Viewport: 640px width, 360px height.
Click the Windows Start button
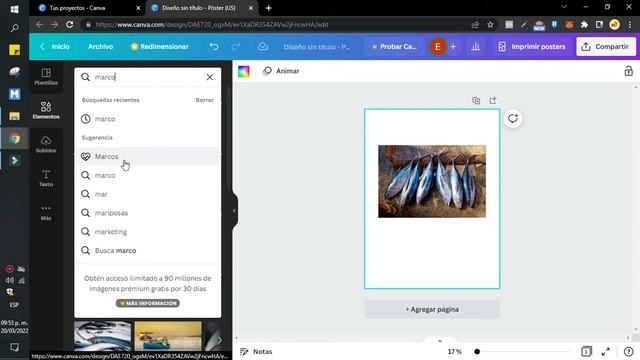14,9
